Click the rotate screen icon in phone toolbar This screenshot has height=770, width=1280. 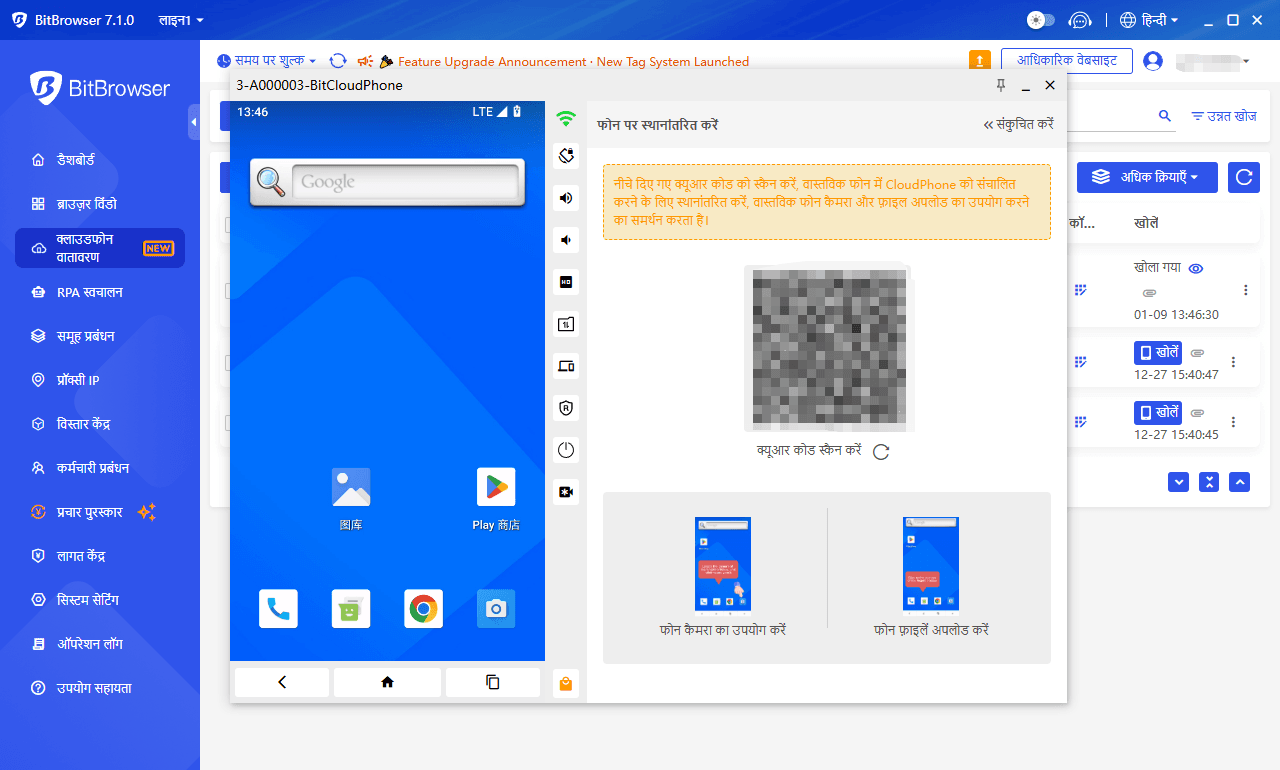(x=566, y=155)
